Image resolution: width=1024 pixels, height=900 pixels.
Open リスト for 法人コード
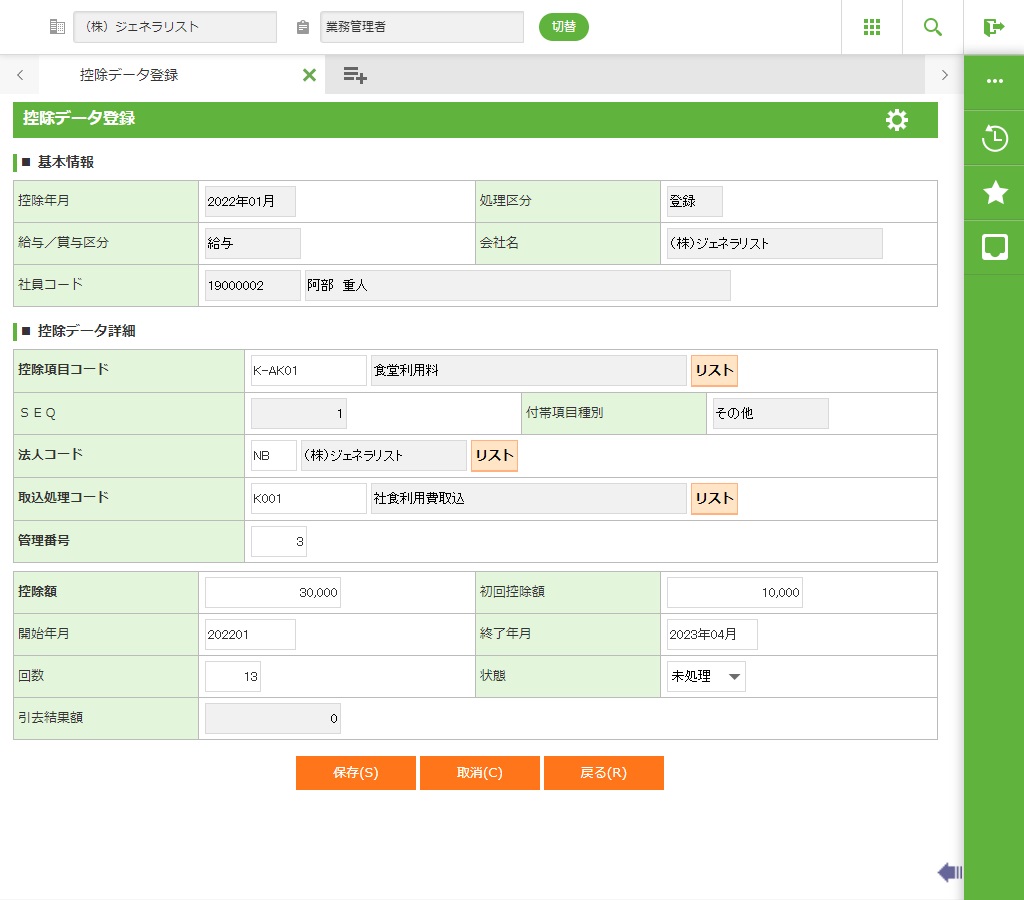click(x=494, y=456)
